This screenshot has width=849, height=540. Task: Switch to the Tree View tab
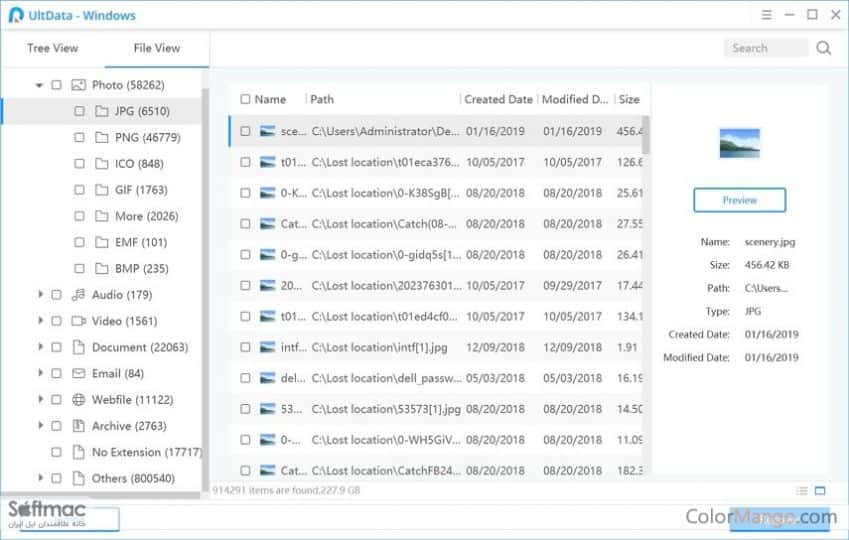tap(53, 48)
